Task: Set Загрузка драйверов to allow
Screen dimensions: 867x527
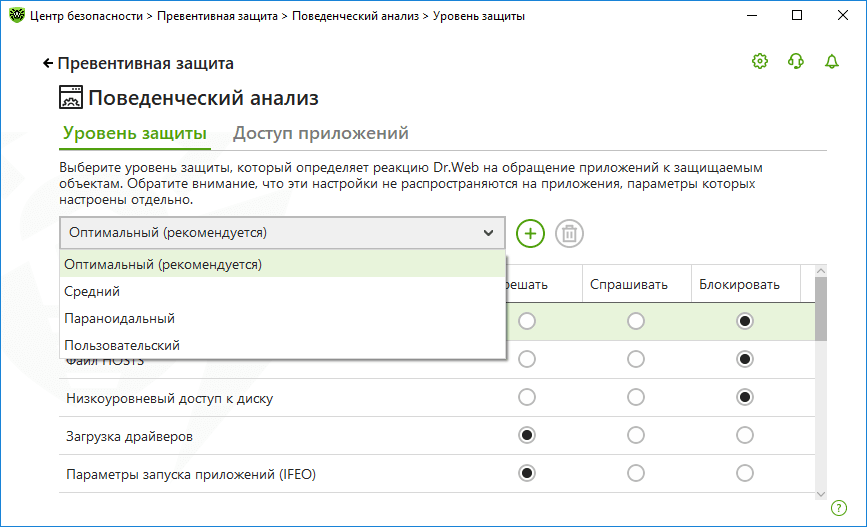Action: pos(527,435)
